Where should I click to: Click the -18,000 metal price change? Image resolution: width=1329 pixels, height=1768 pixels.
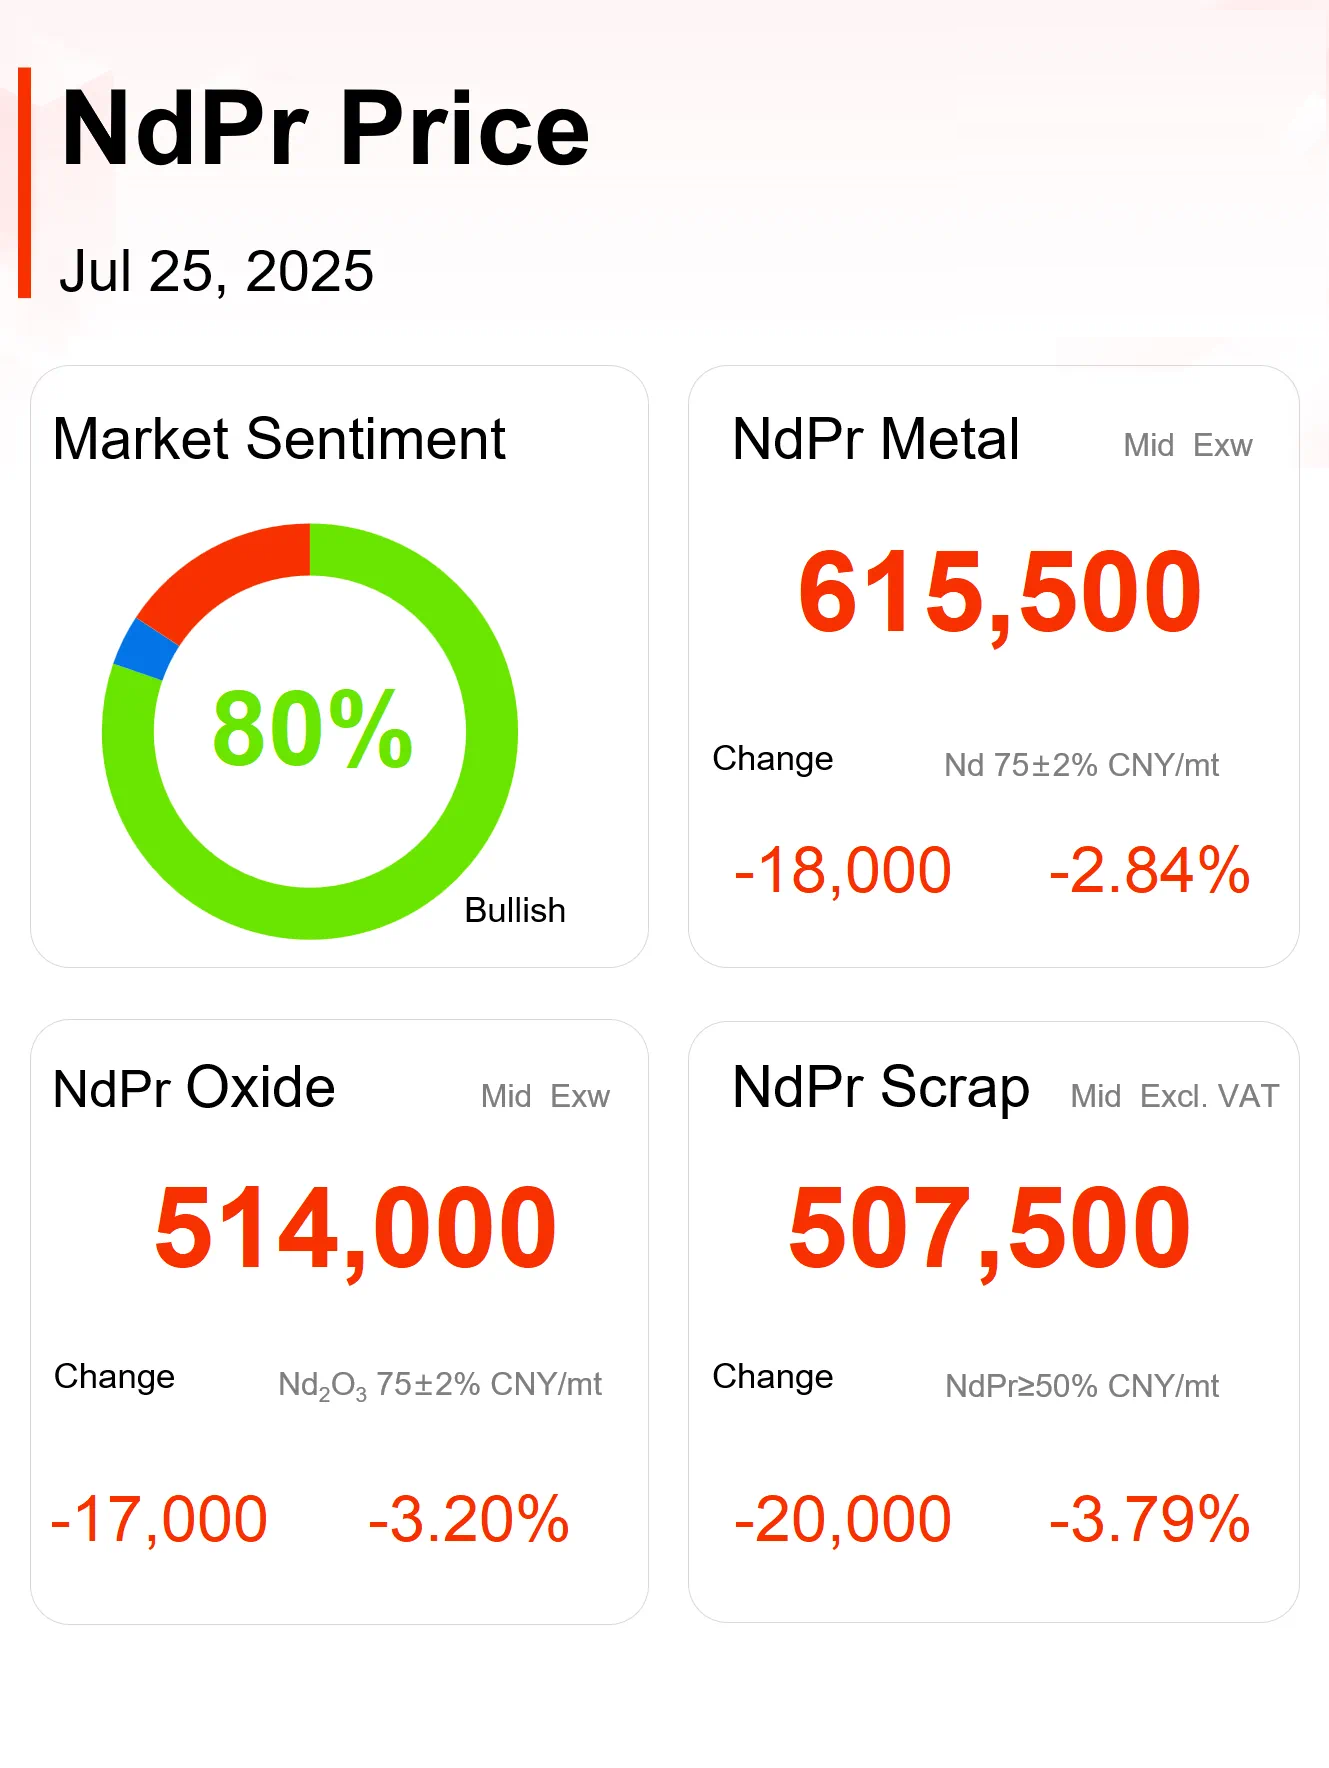tap(842, 870)
